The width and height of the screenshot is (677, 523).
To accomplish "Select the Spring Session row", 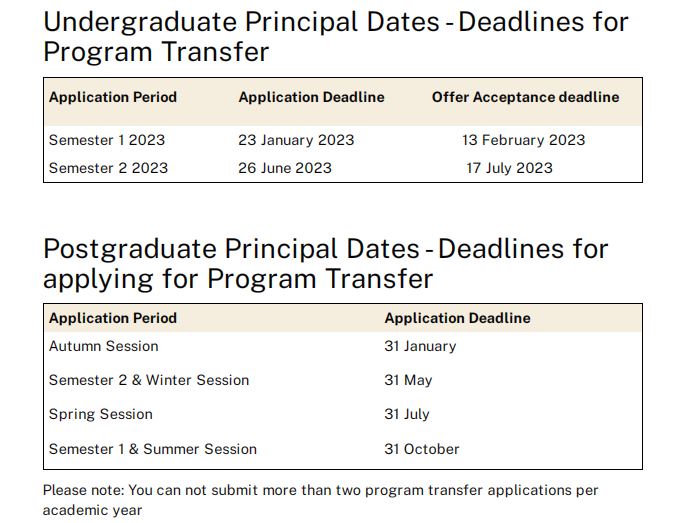I will pyautogui.click(x=343, y=415).
